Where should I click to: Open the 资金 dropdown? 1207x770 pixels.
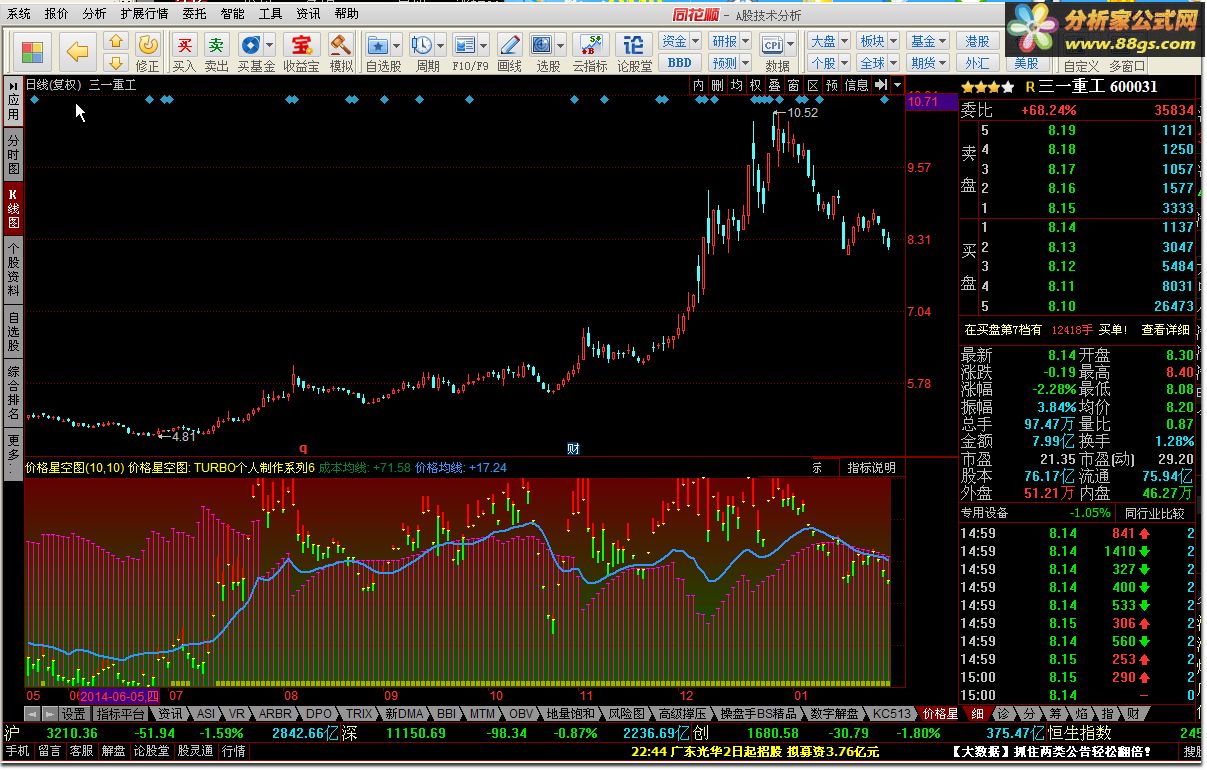click(x=680, y=41)
